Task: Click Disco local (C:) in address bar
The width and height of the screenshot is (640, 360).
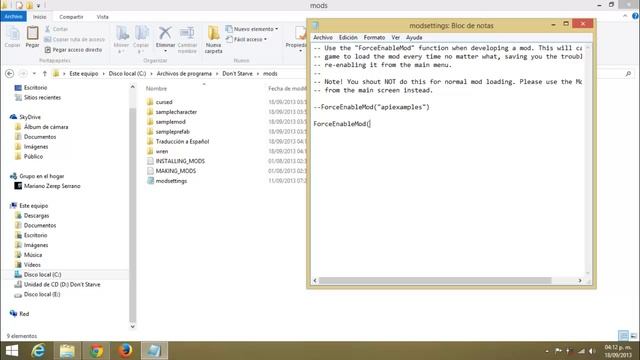Action: 127,73
